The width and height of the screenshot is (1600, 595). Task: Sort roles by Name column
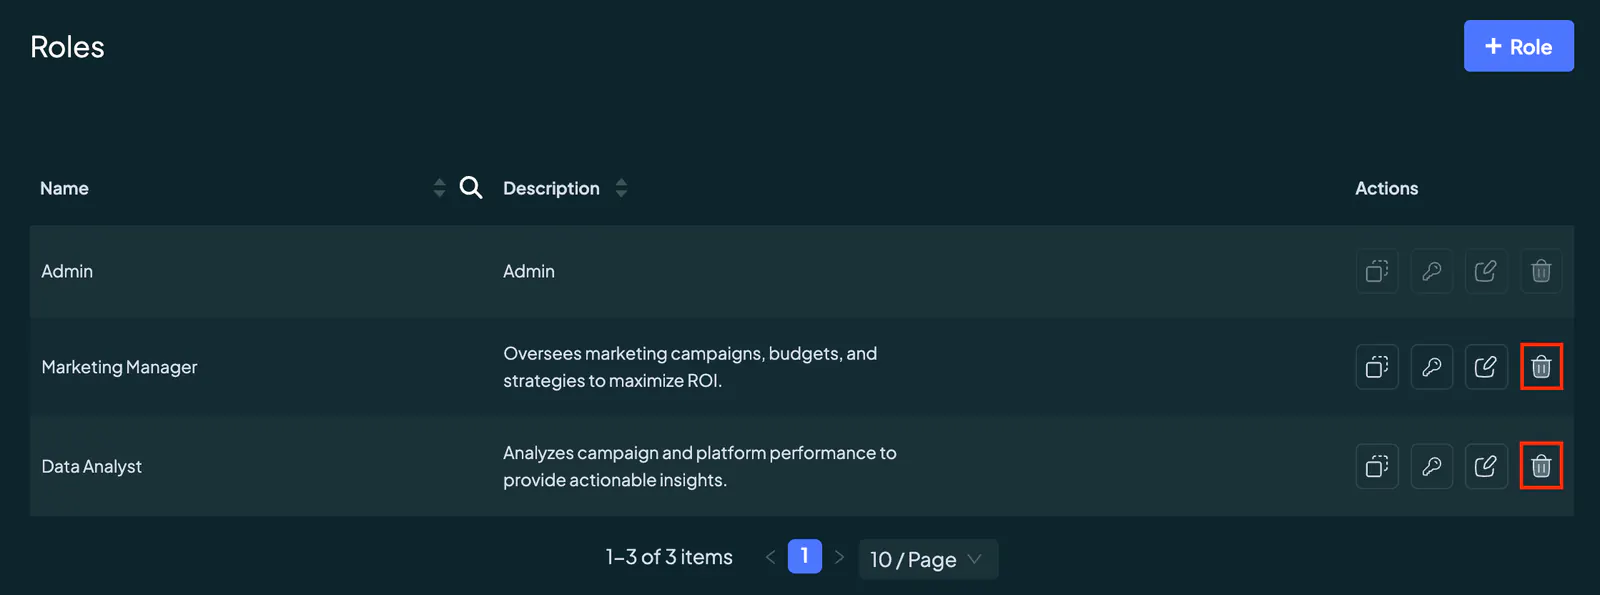click(x=439, y=188)
